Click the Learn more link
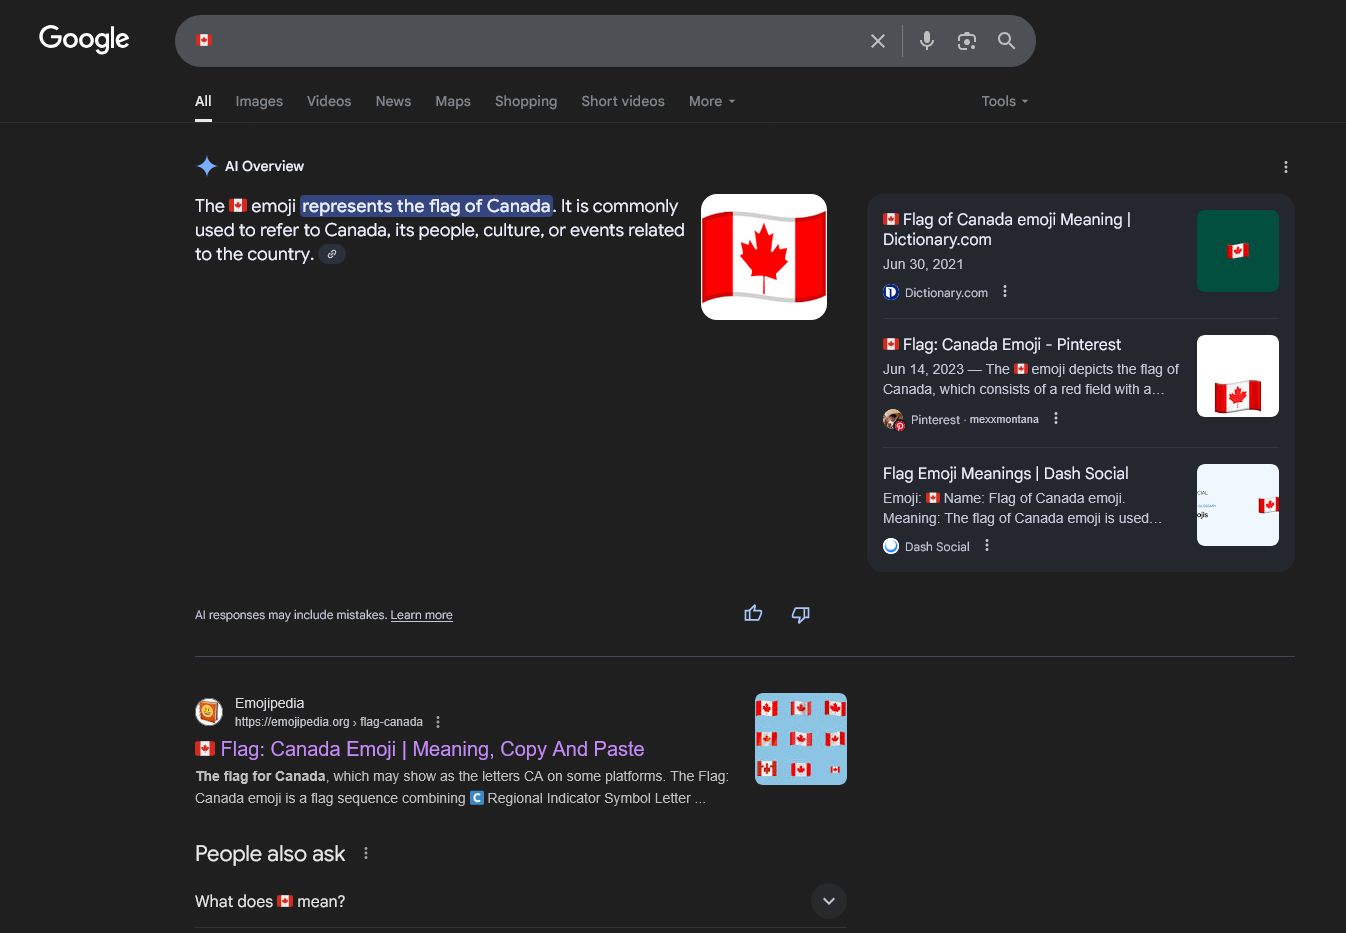The height and width of the screenshot is (933, 1346). (421, 615)
